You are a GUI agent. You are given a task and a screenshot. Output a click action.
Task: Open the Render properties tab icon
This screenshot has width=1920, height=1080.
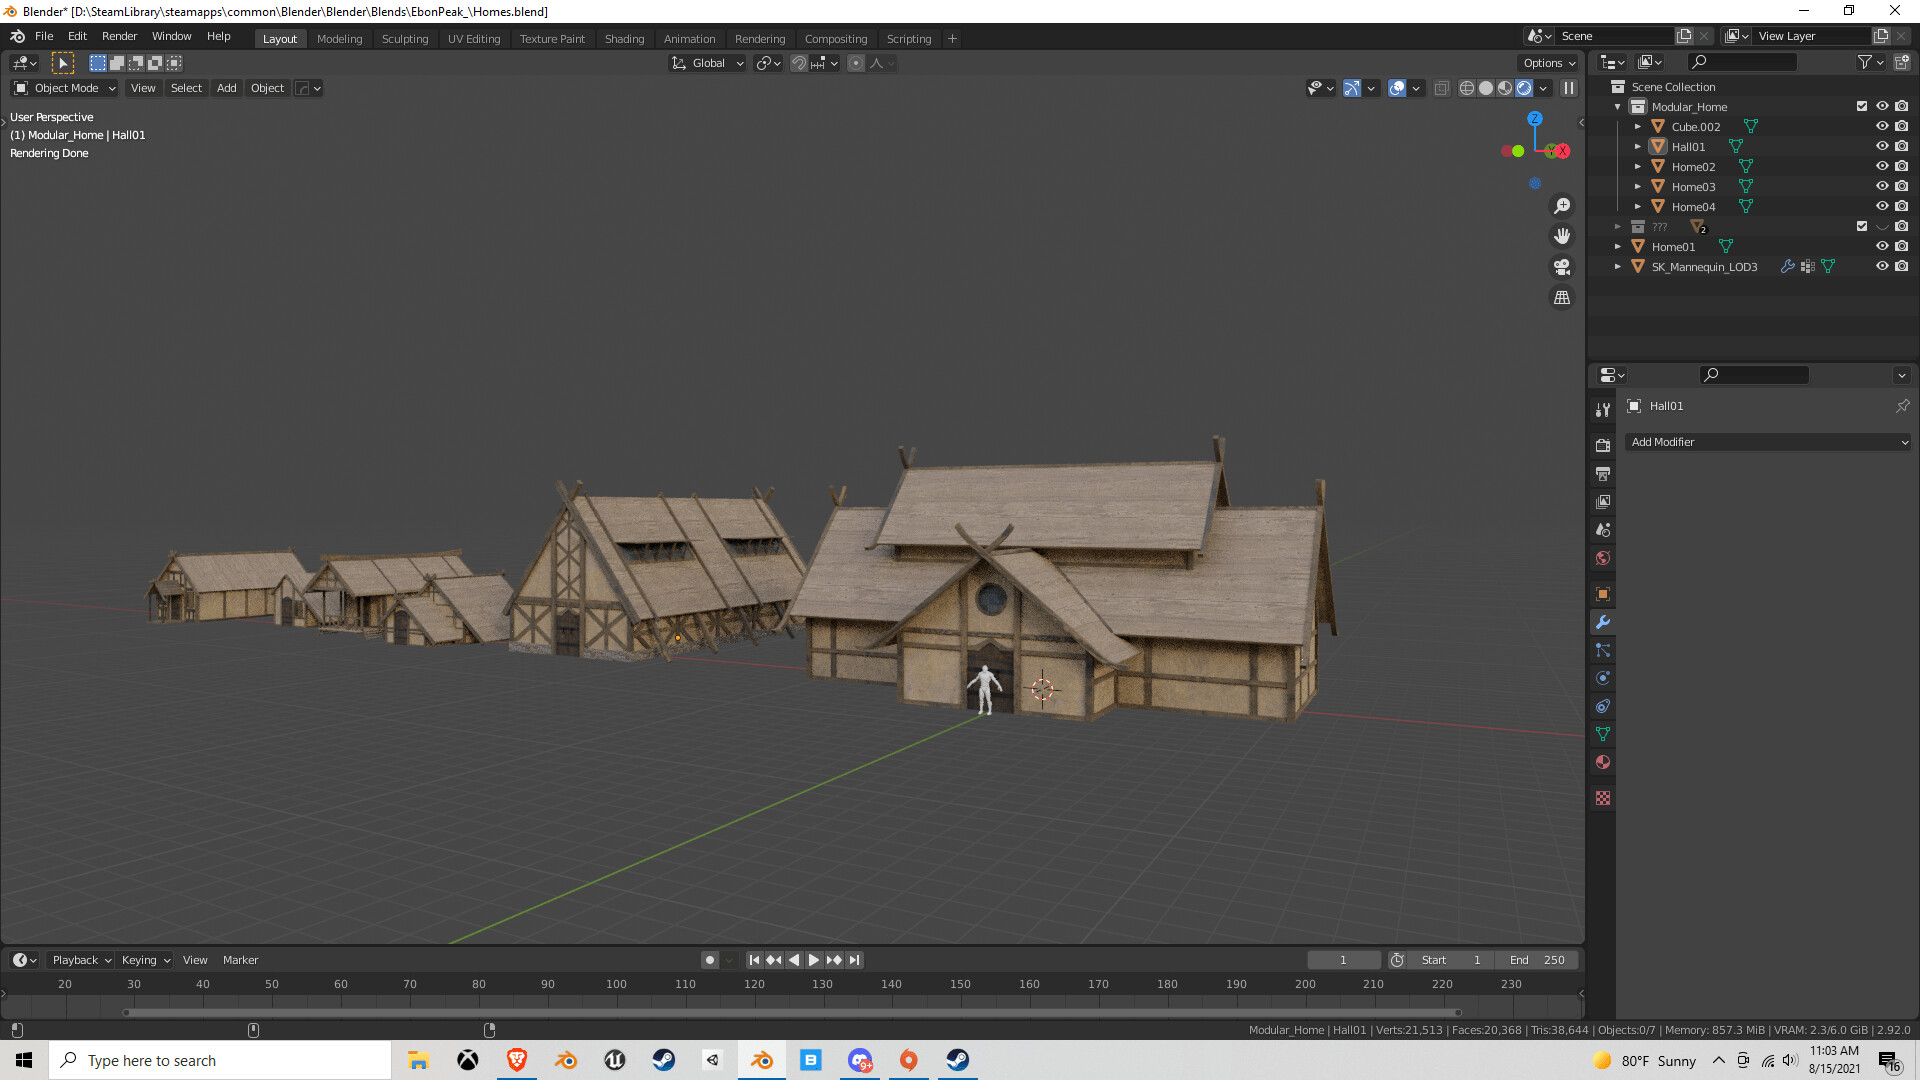tap(1603, 445)
